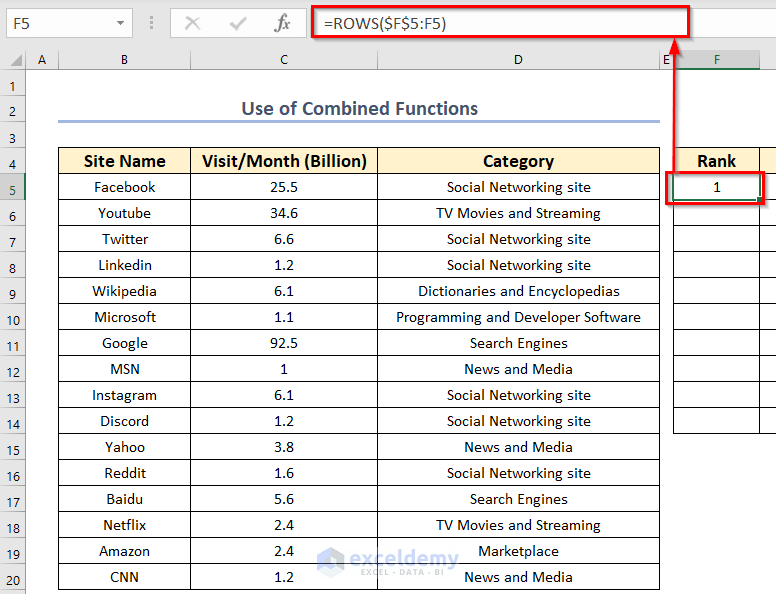Click the Name Box showing F5
Screen dimensions: 776x594
(x=58, y=23)
